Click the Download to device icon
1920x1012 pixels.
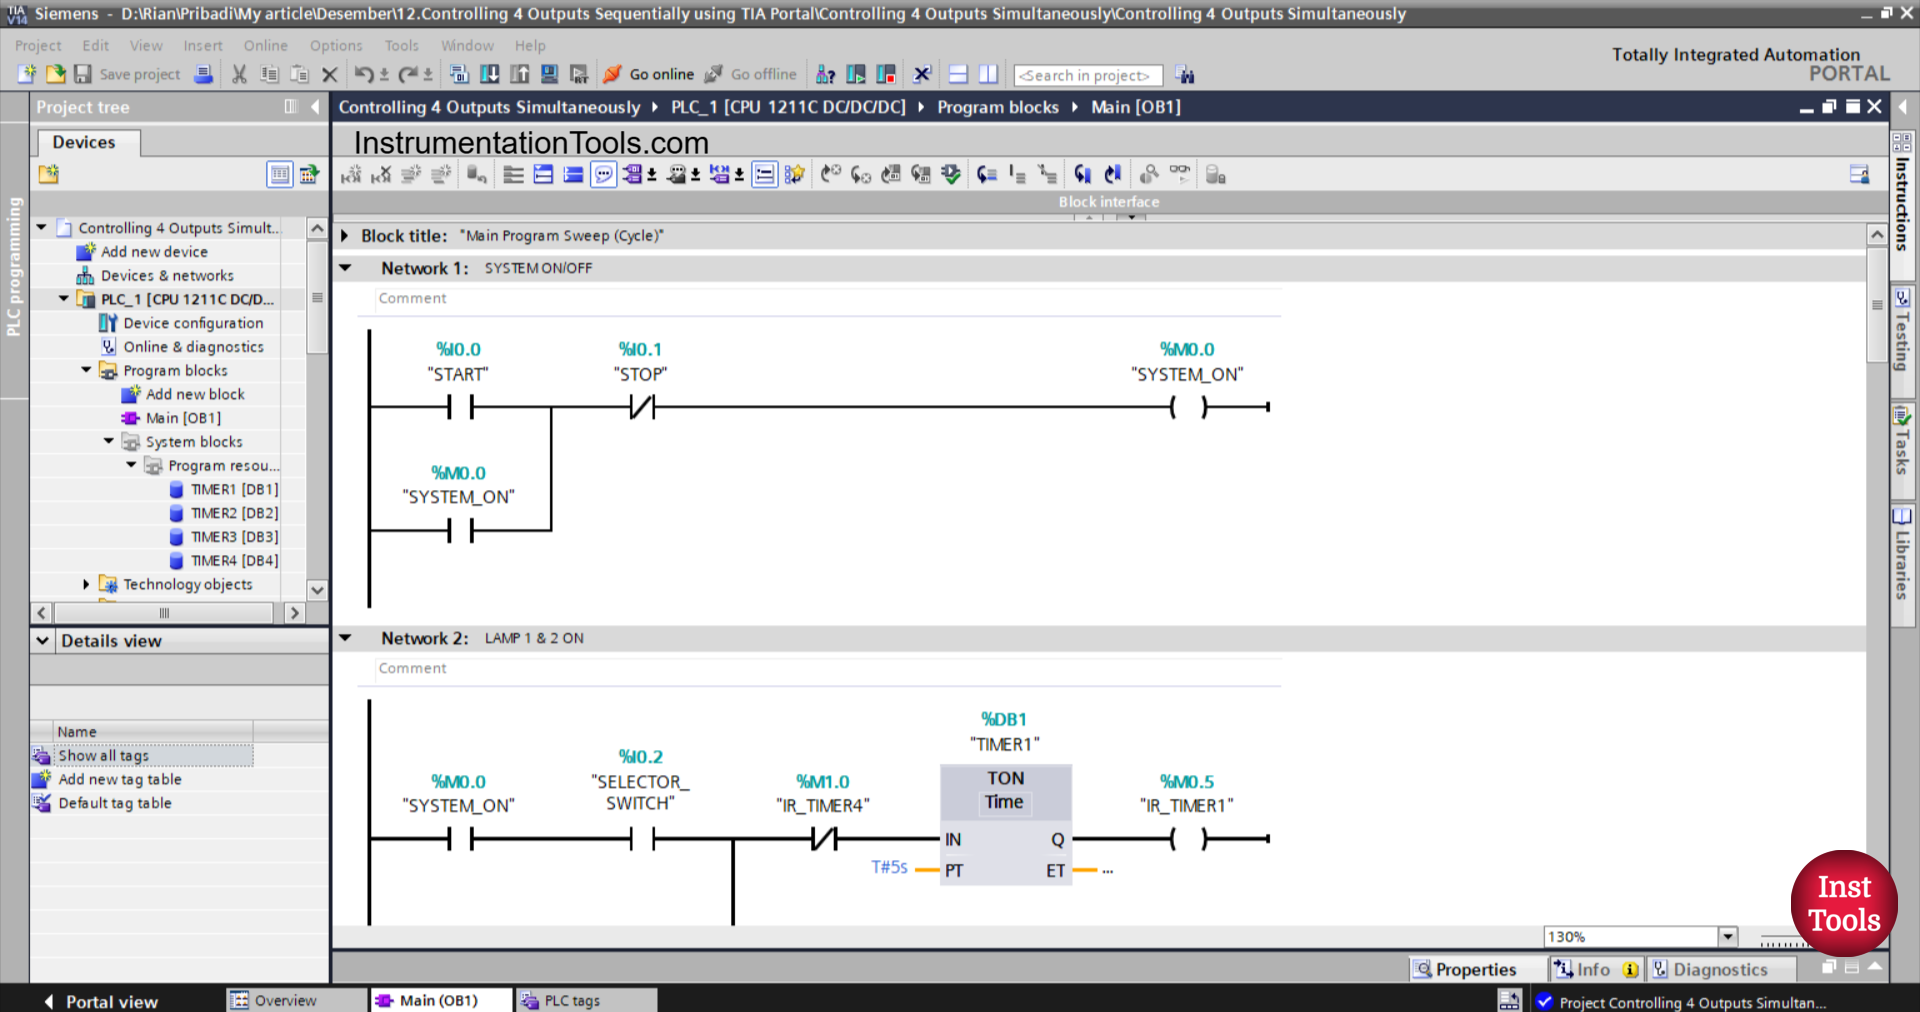pos(489,74)
